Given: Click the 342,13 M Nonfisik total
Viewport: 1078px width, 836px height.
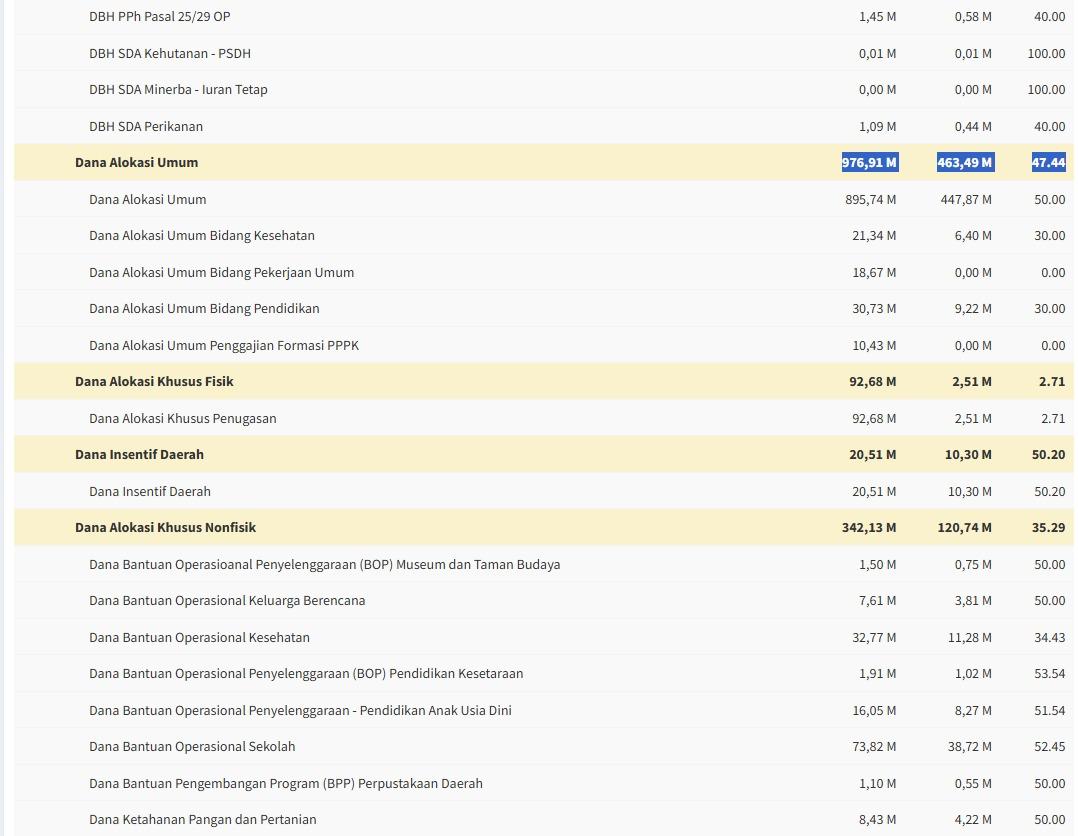Looking at the screenshot, I should click(x=869, y=527).
